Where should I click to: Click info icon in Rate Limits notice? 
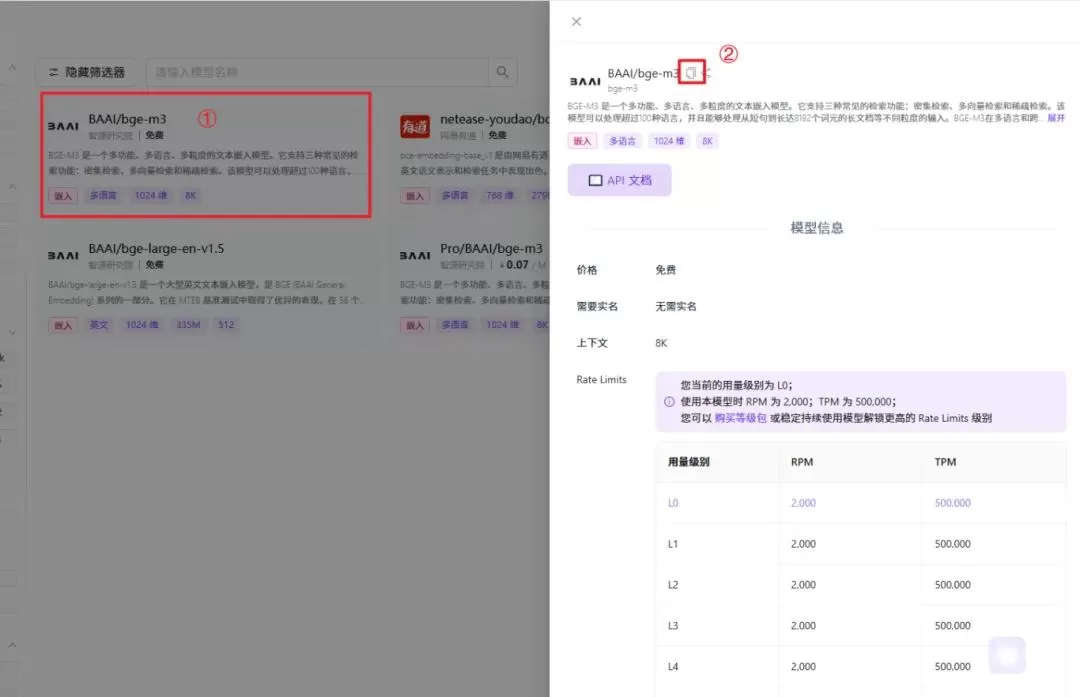[669, 402]
